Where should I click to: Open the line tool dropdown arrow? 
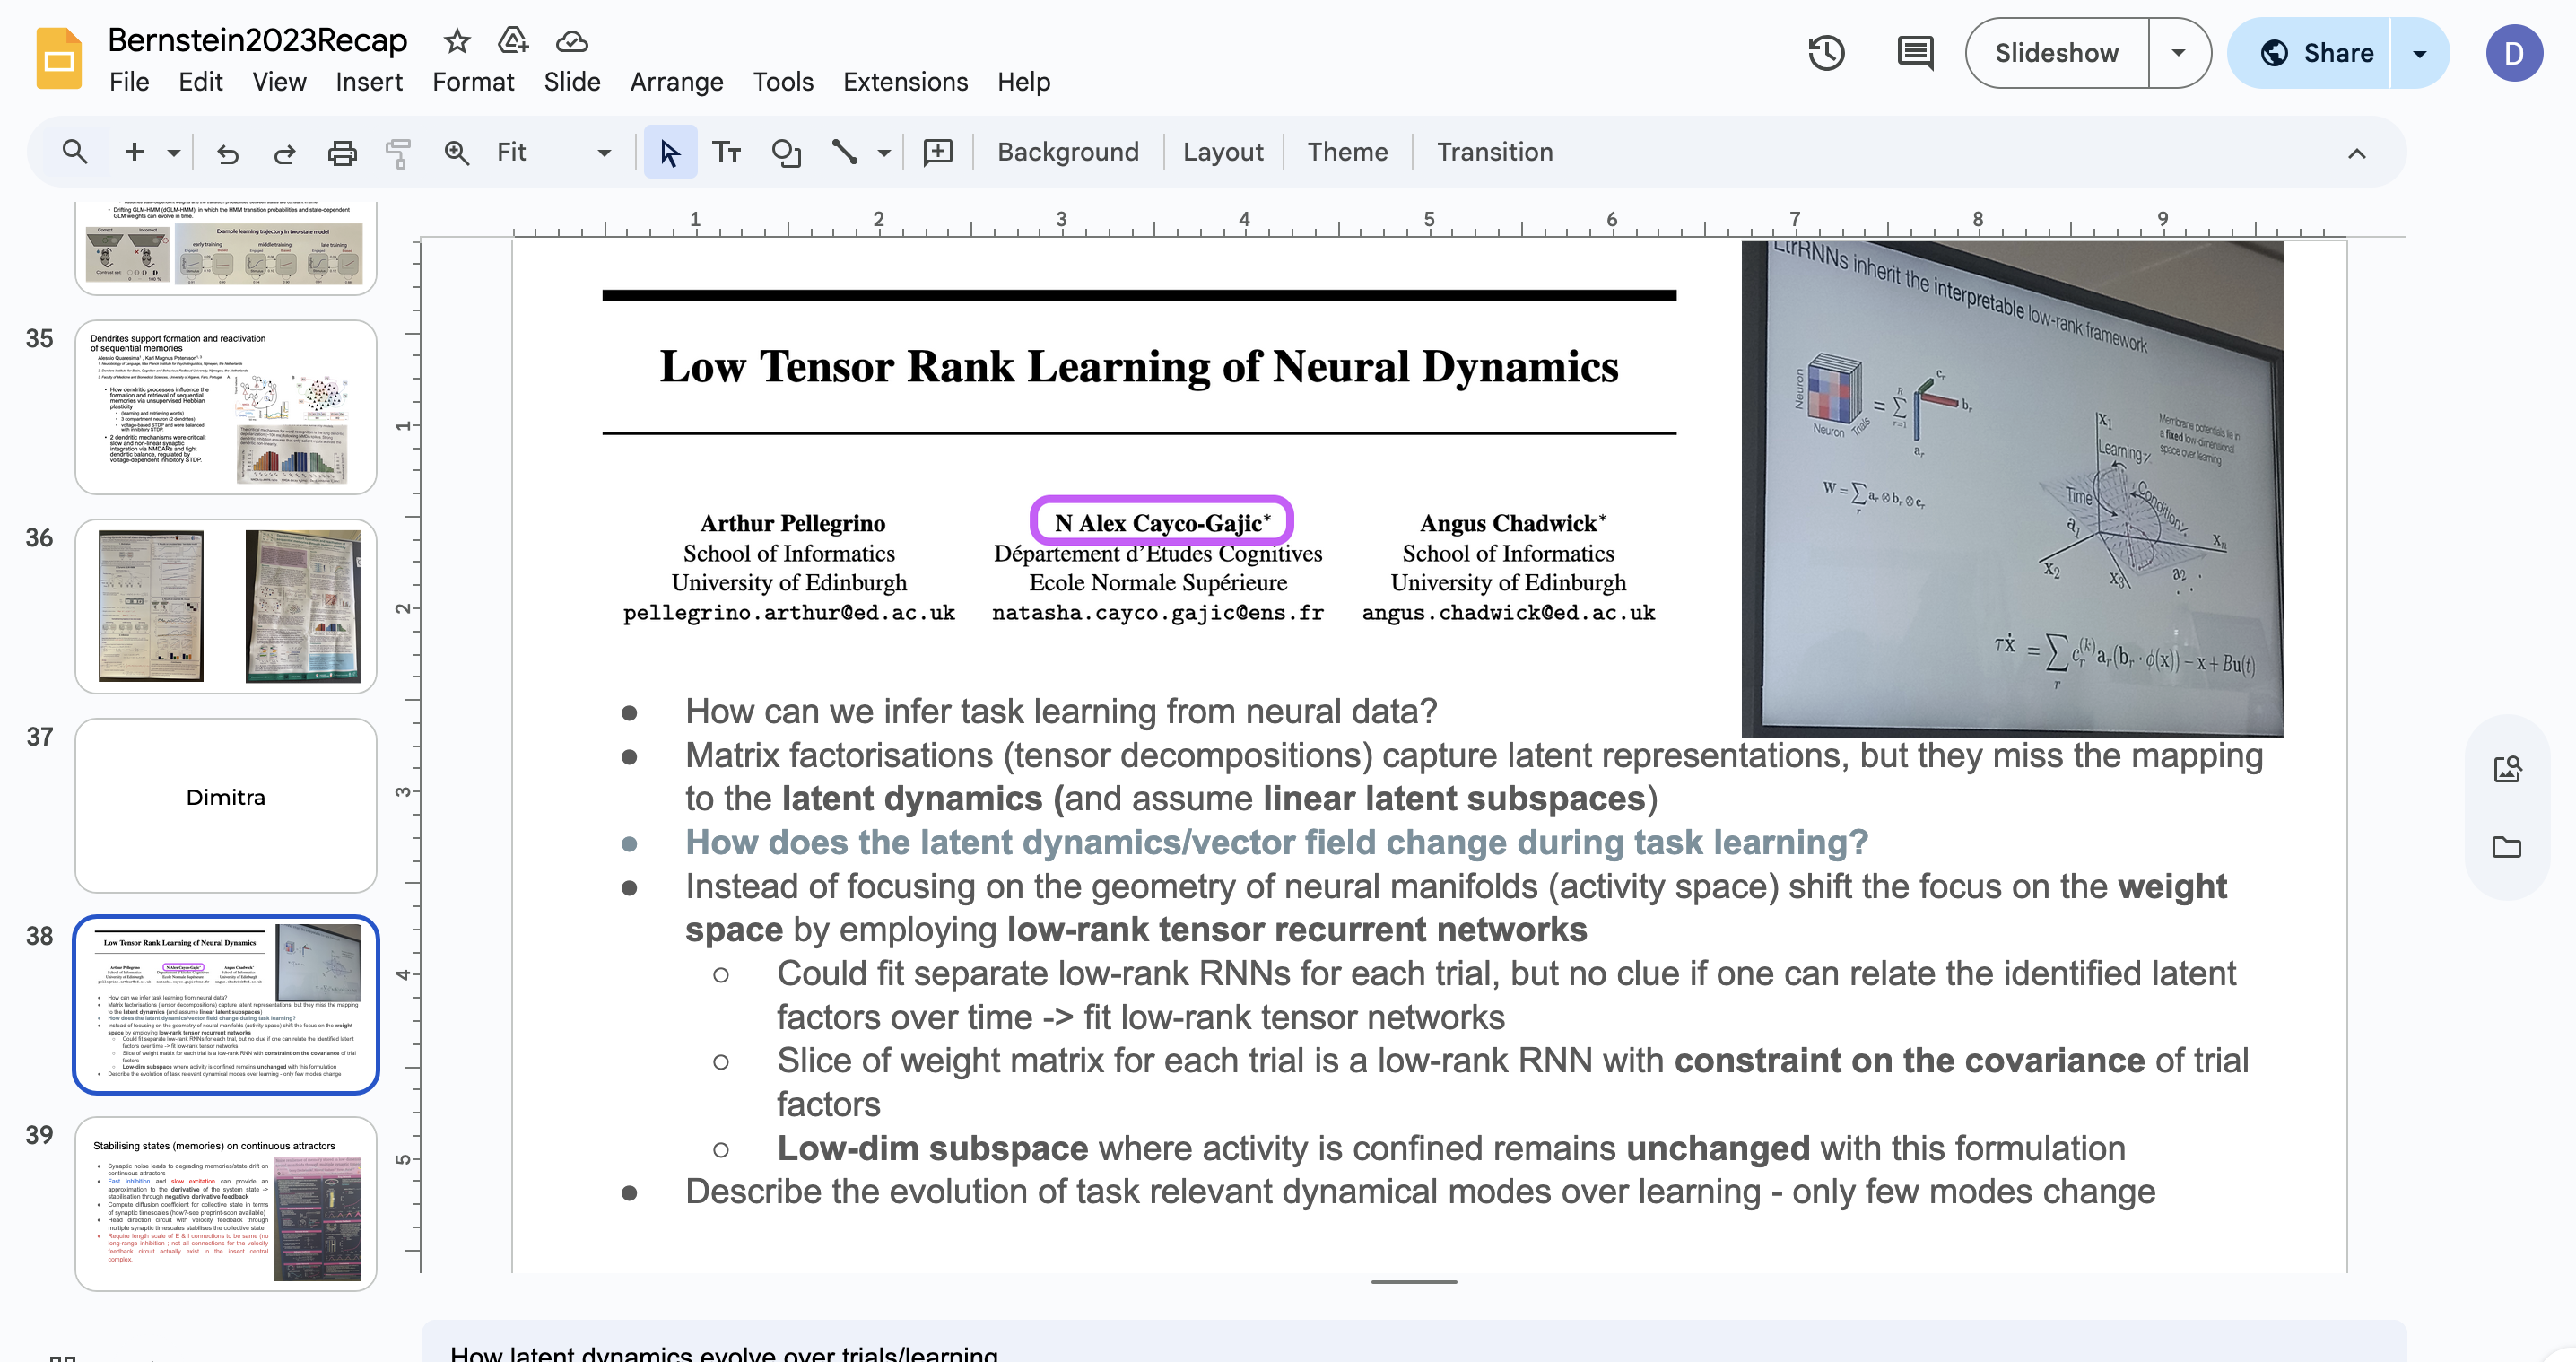click(884, 153)
